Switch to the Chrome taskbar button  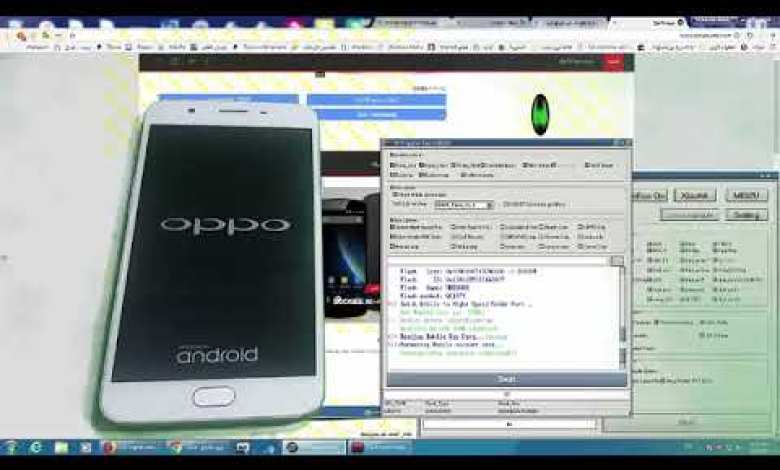[196, 448]
